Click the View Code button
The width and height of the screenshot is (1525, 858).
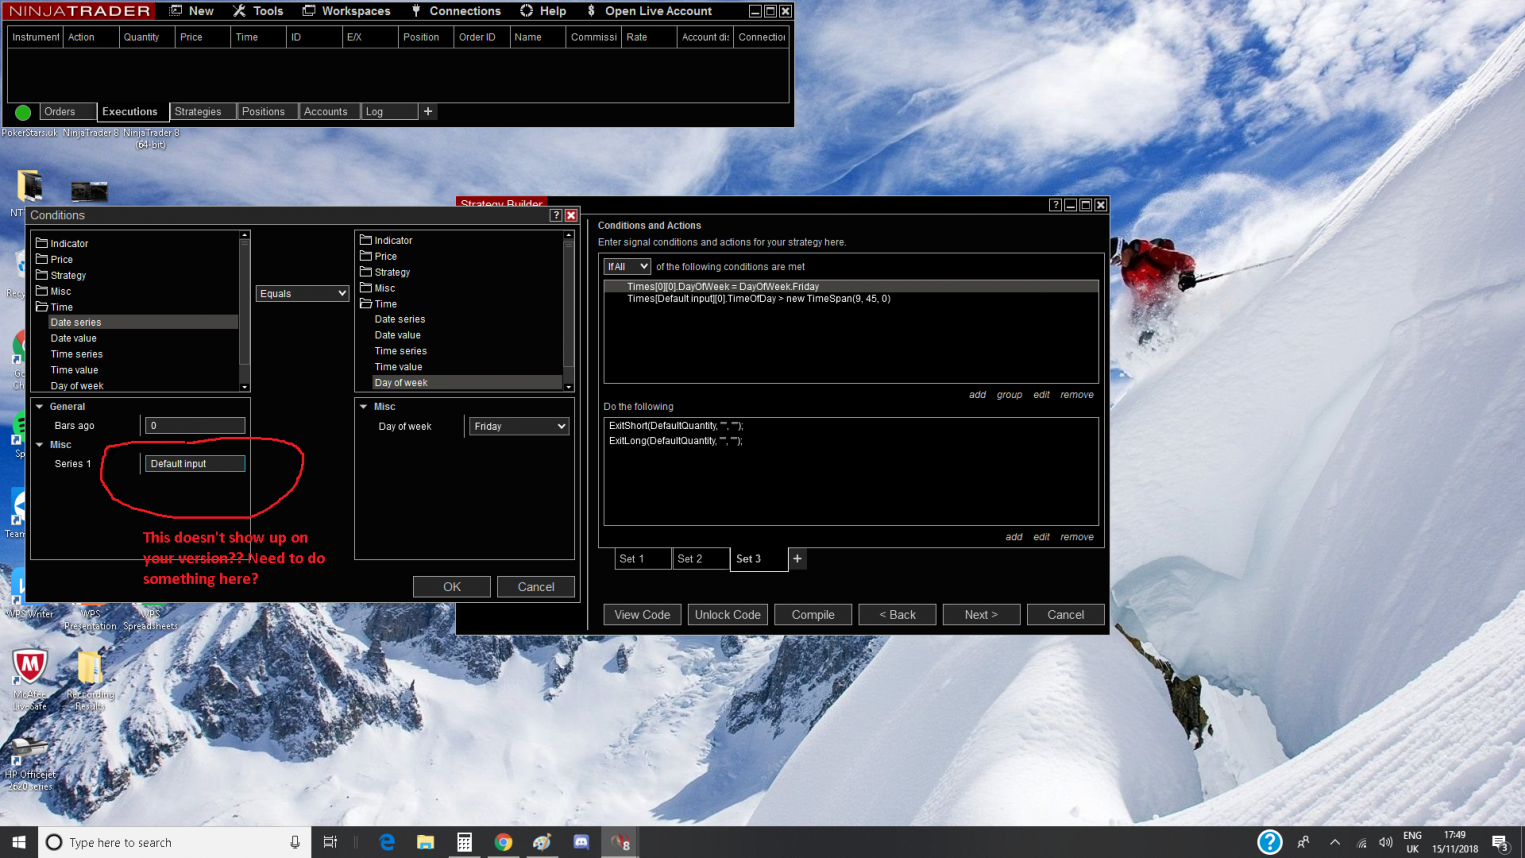click(x=642, y=615)
